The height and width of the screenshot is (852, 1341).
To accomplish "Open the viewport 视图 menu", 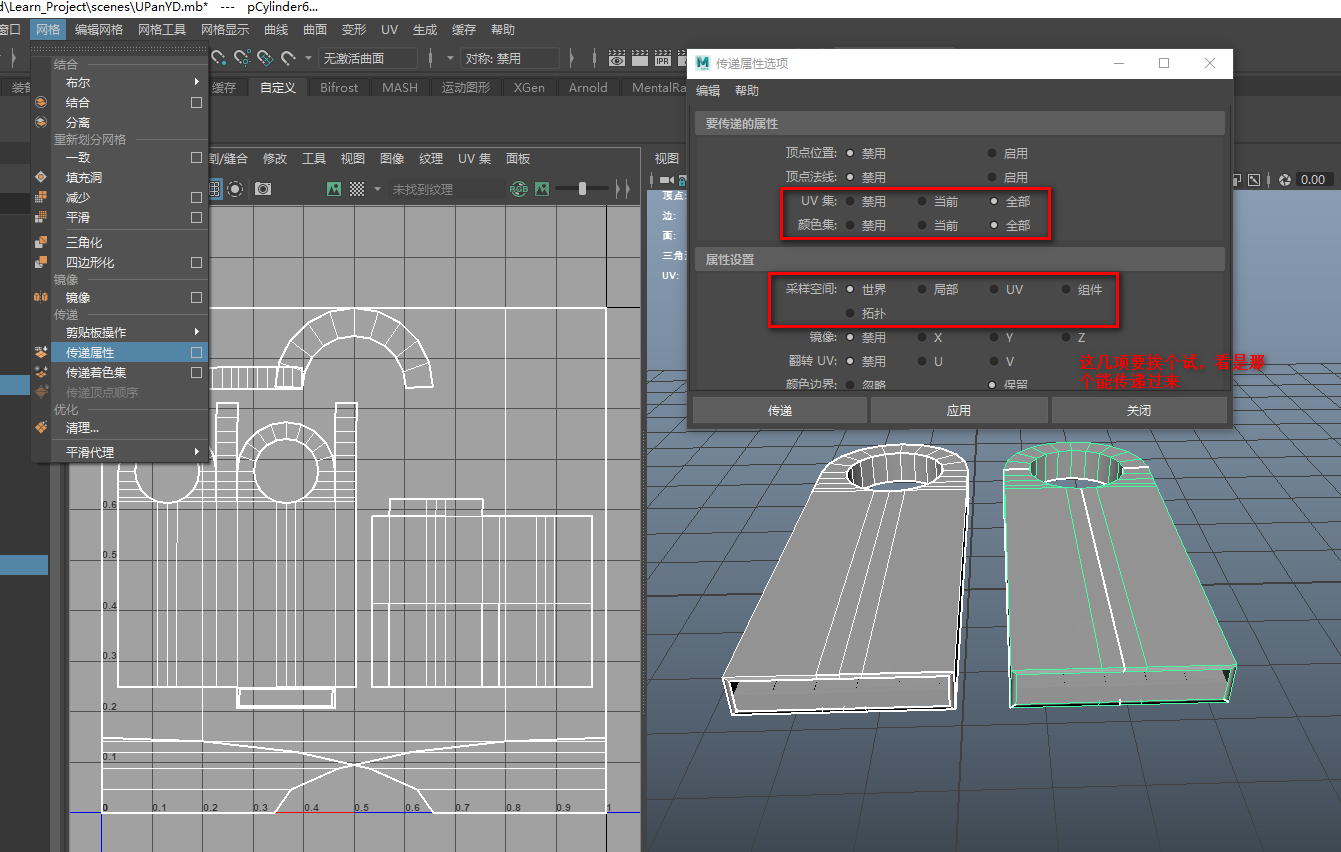I will [x=667, y=159].
